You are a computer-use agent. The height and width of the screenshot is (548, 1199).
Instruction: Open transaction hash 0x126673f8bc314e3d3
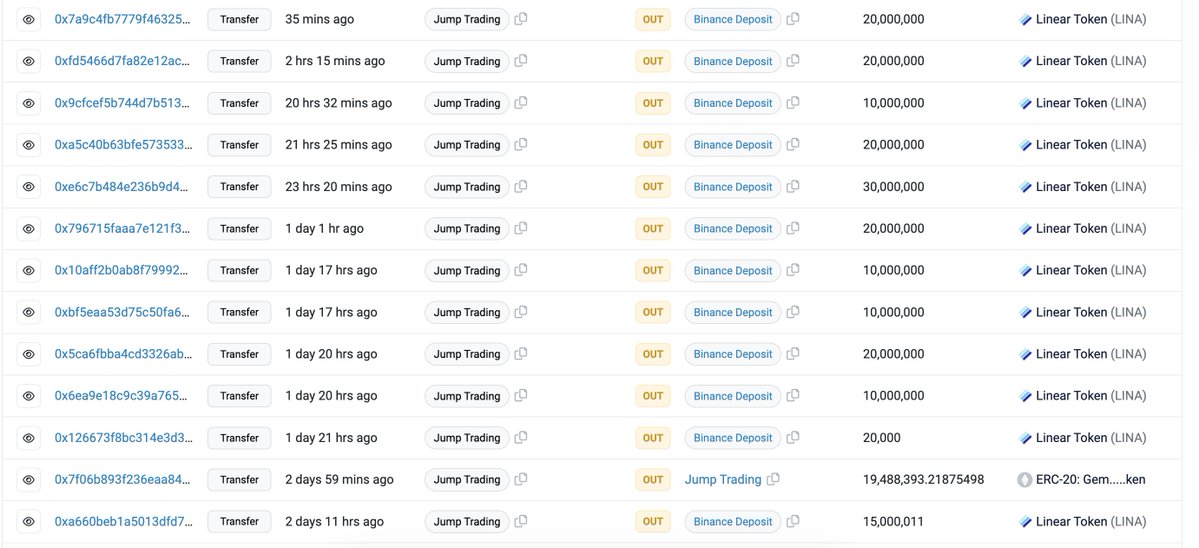[123, 437]
